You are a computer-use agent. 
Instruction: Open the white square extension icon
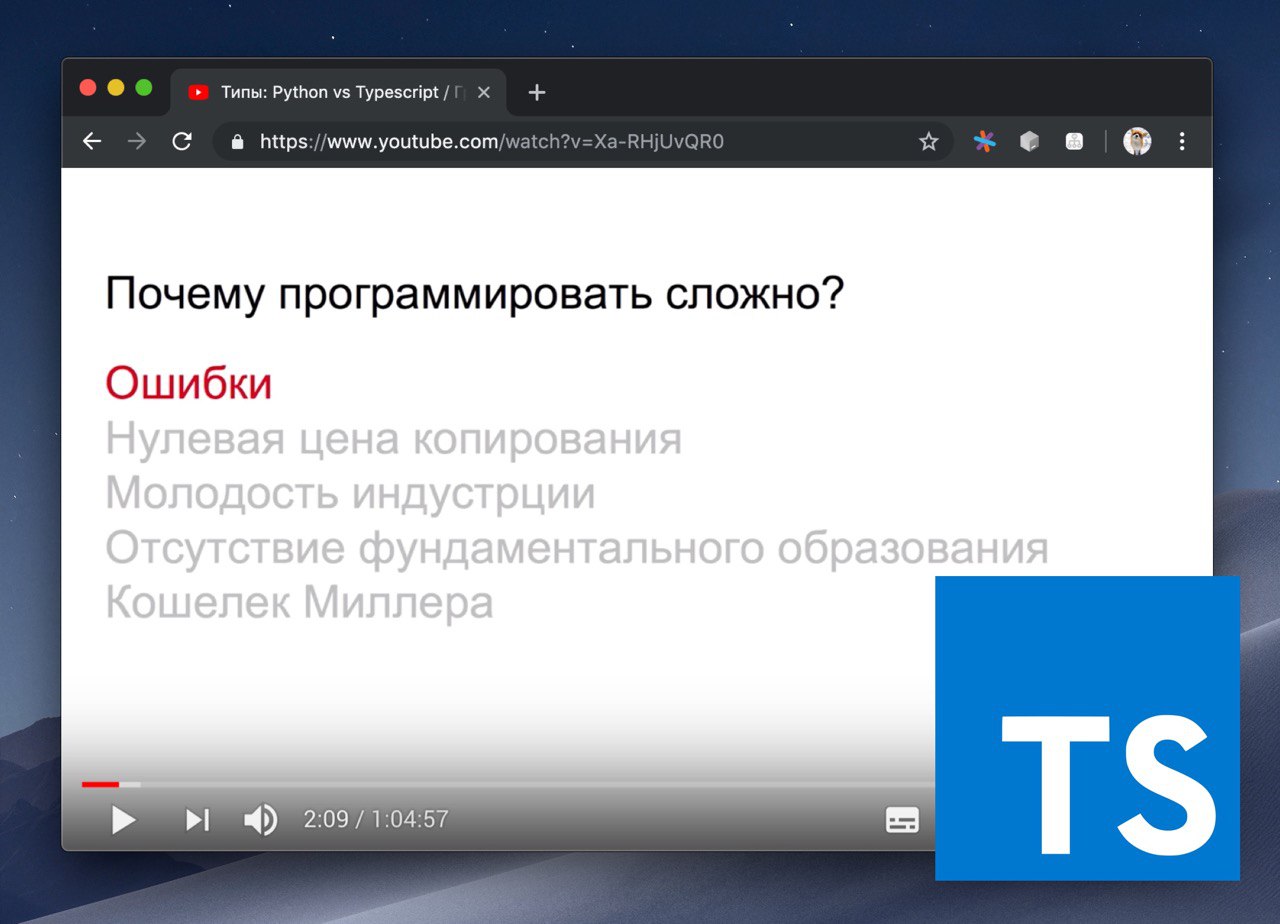(1074, 142)
